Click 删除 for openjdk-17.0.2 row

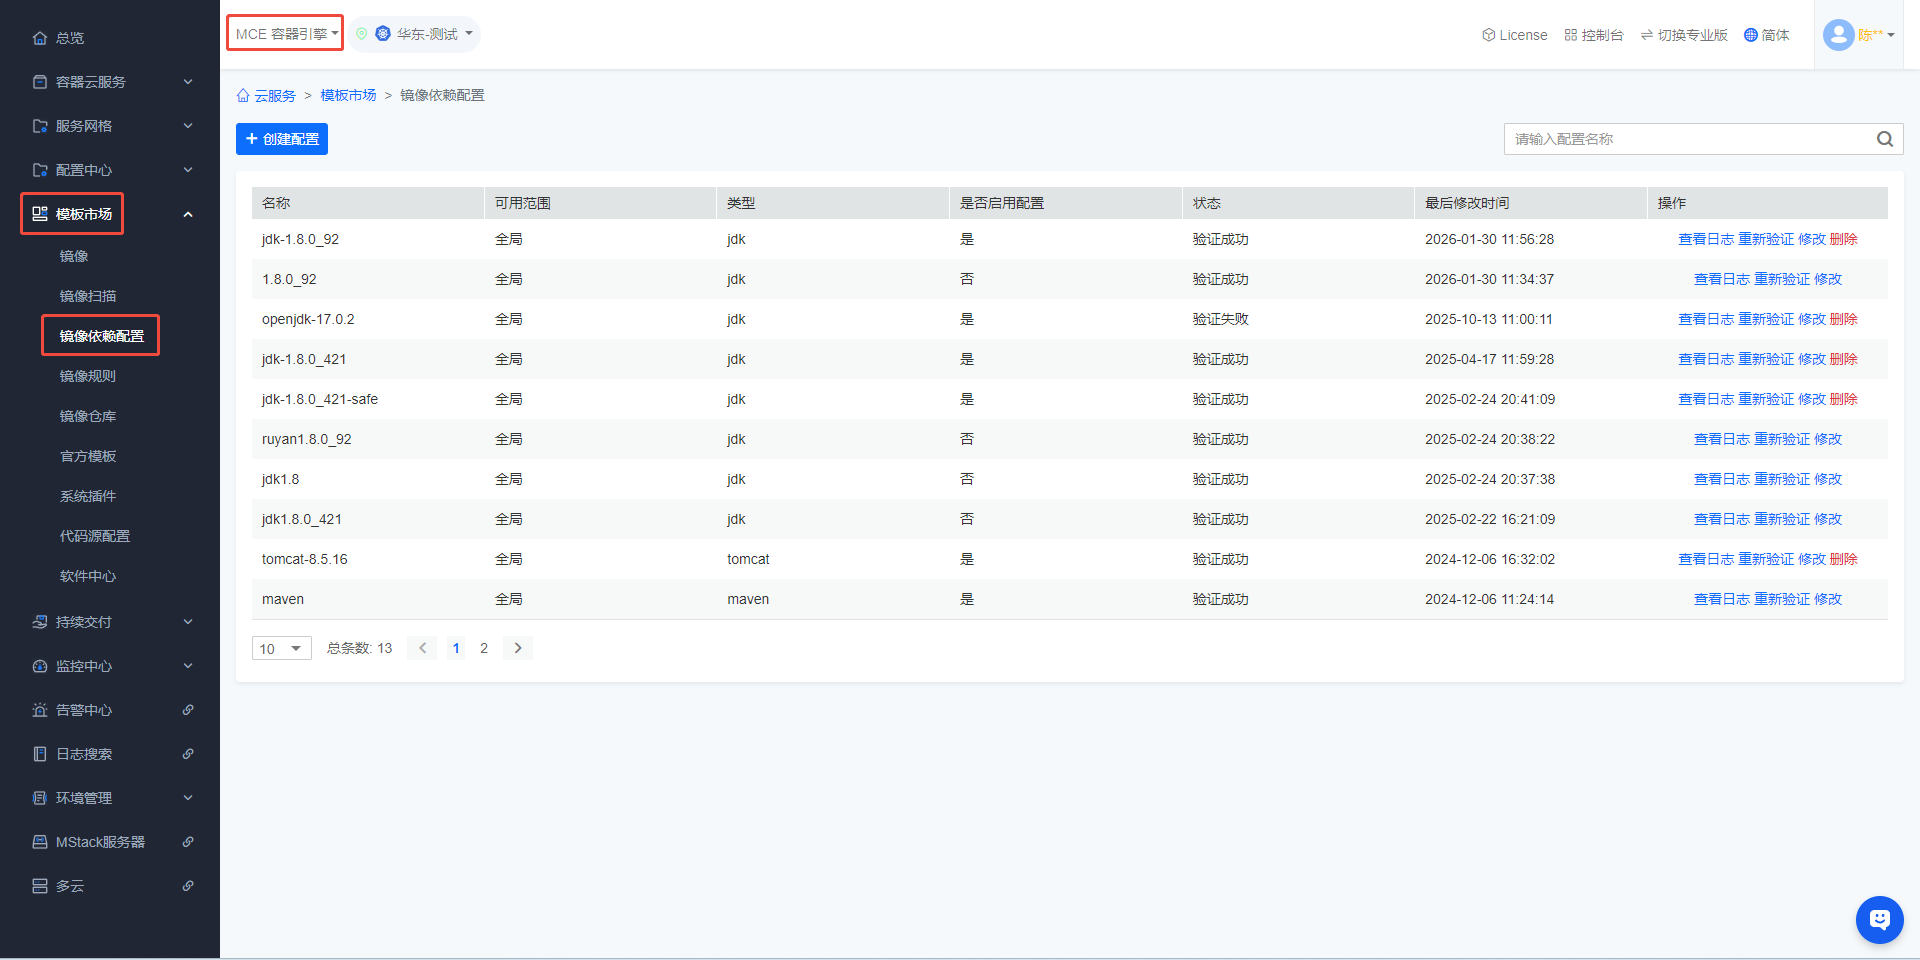[x=1843, y=319]
